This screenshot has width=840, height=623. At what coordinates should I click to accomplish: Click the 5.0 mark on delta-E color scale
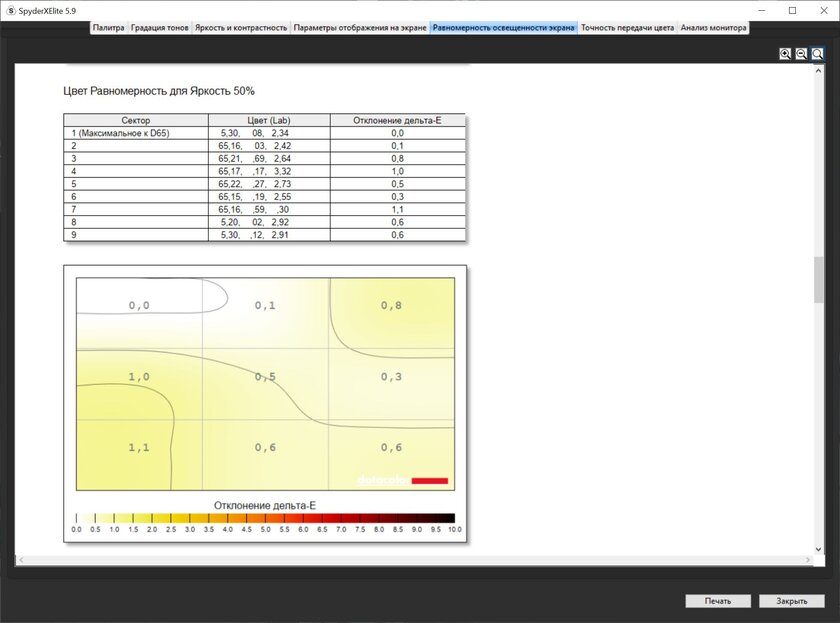266,529
